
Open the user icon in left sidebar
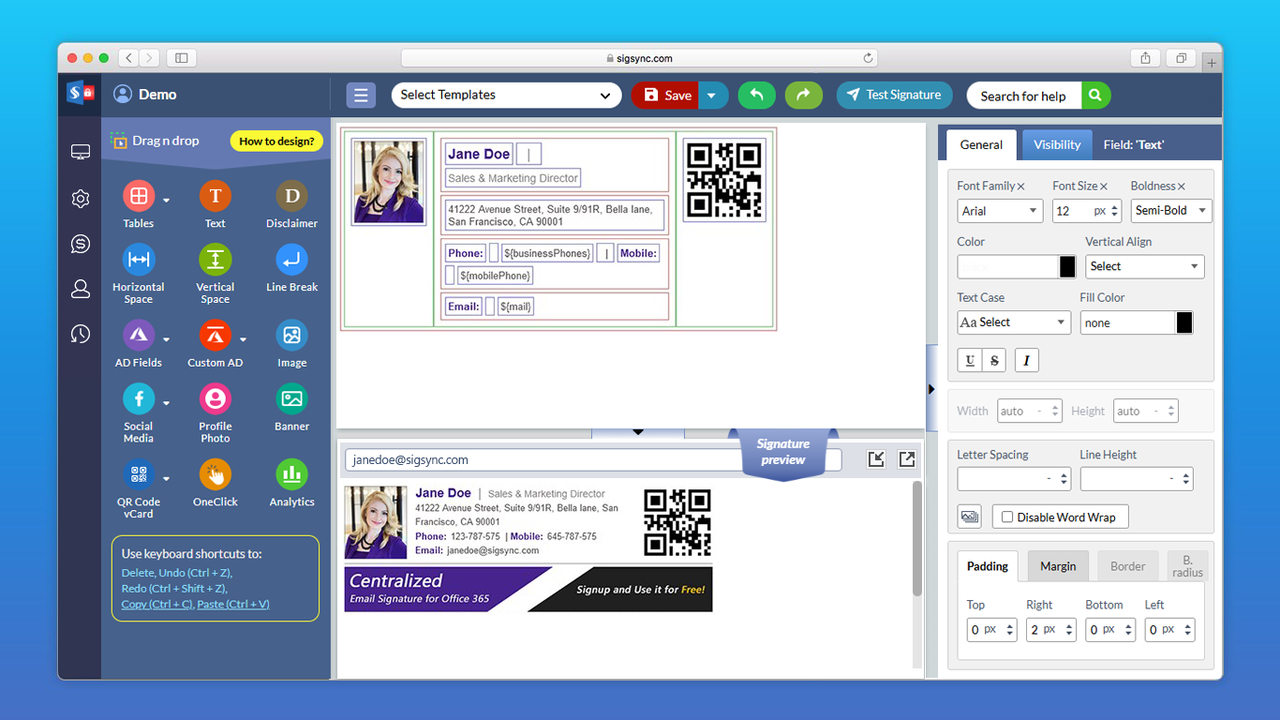pos(81,289)
